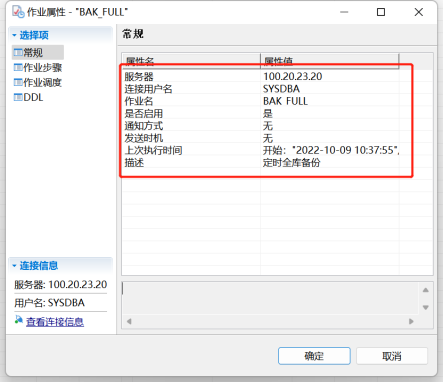444x382 pixels.
Task: Click the connection icon beside 查看连接信息
Action: 19,319
